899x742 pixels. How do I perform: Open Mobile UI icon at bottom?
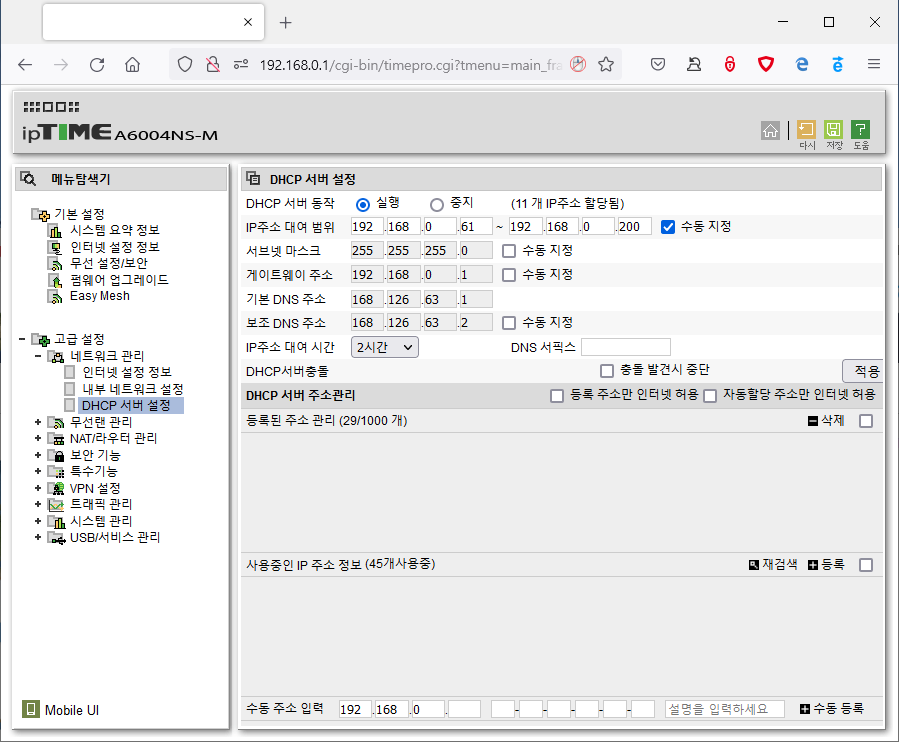[x=30, y=709]
